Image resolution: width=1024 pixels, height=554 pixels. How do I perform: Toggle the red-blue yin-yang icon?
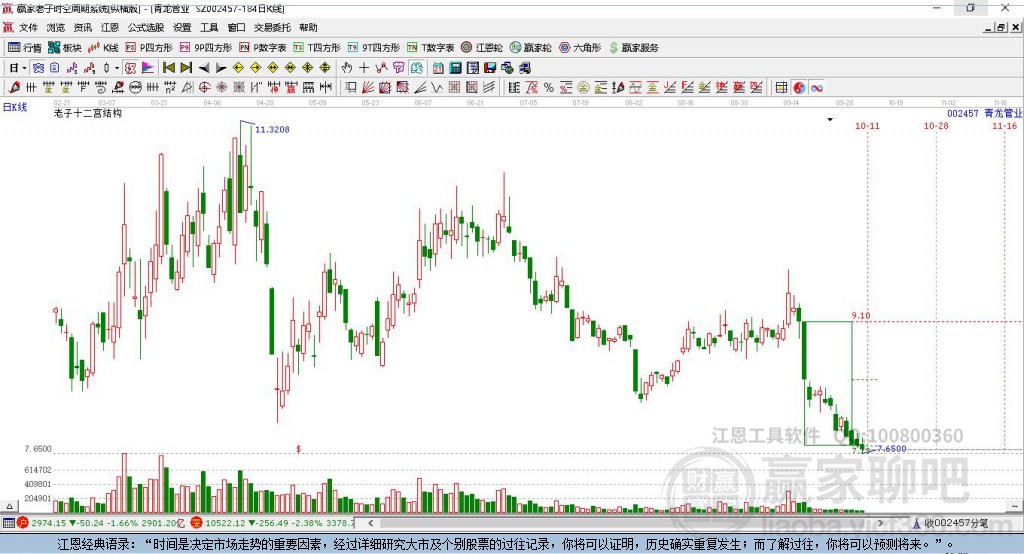point(799,88)
